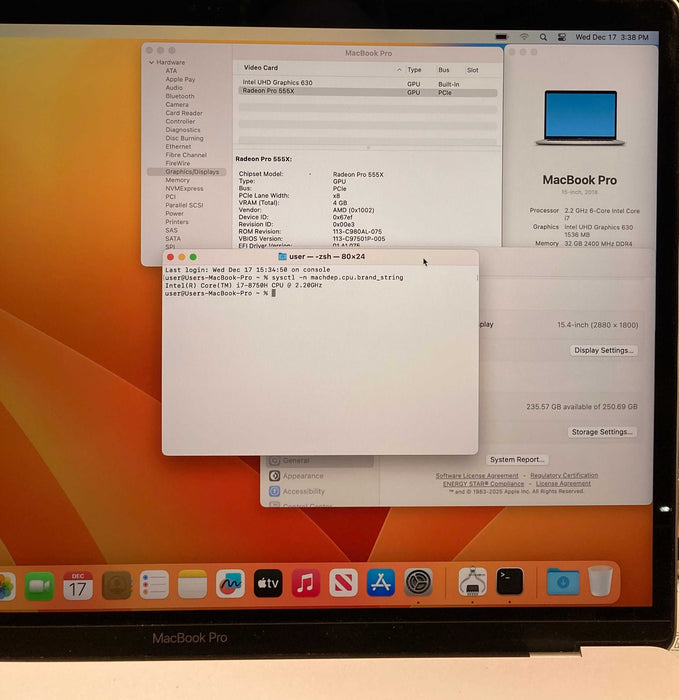Select the Radeon Pro 555X row
Image resolution: width=679 pixels, height=700 pixels.
point(368,92)
